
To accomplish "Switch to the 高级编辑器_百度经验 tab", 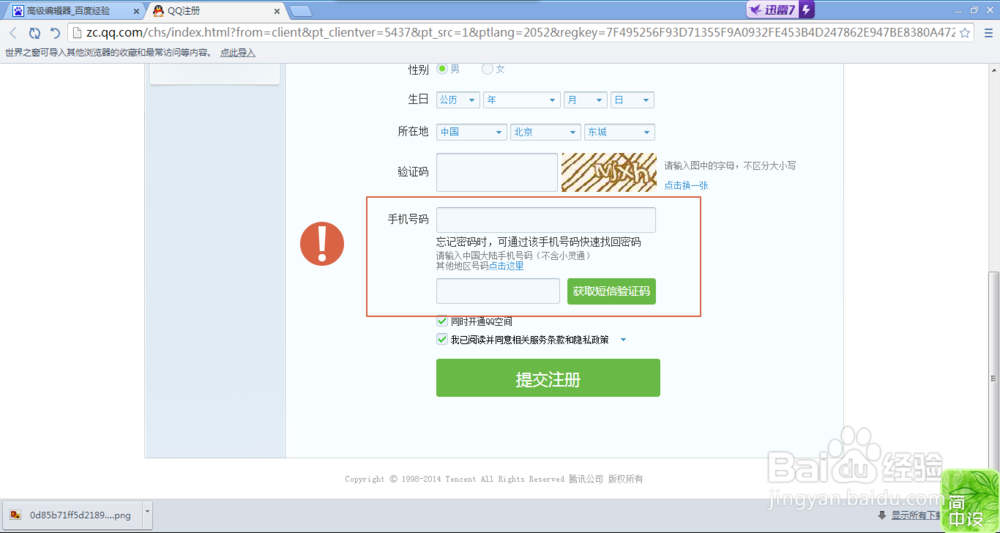I will (x=72, y=11).
